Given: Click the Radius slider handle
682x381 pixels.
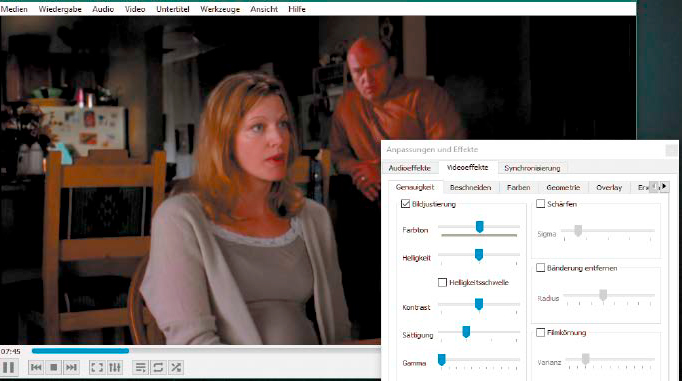Looking at the screenshot, I should pyautogui.click(x=603, y=295).
